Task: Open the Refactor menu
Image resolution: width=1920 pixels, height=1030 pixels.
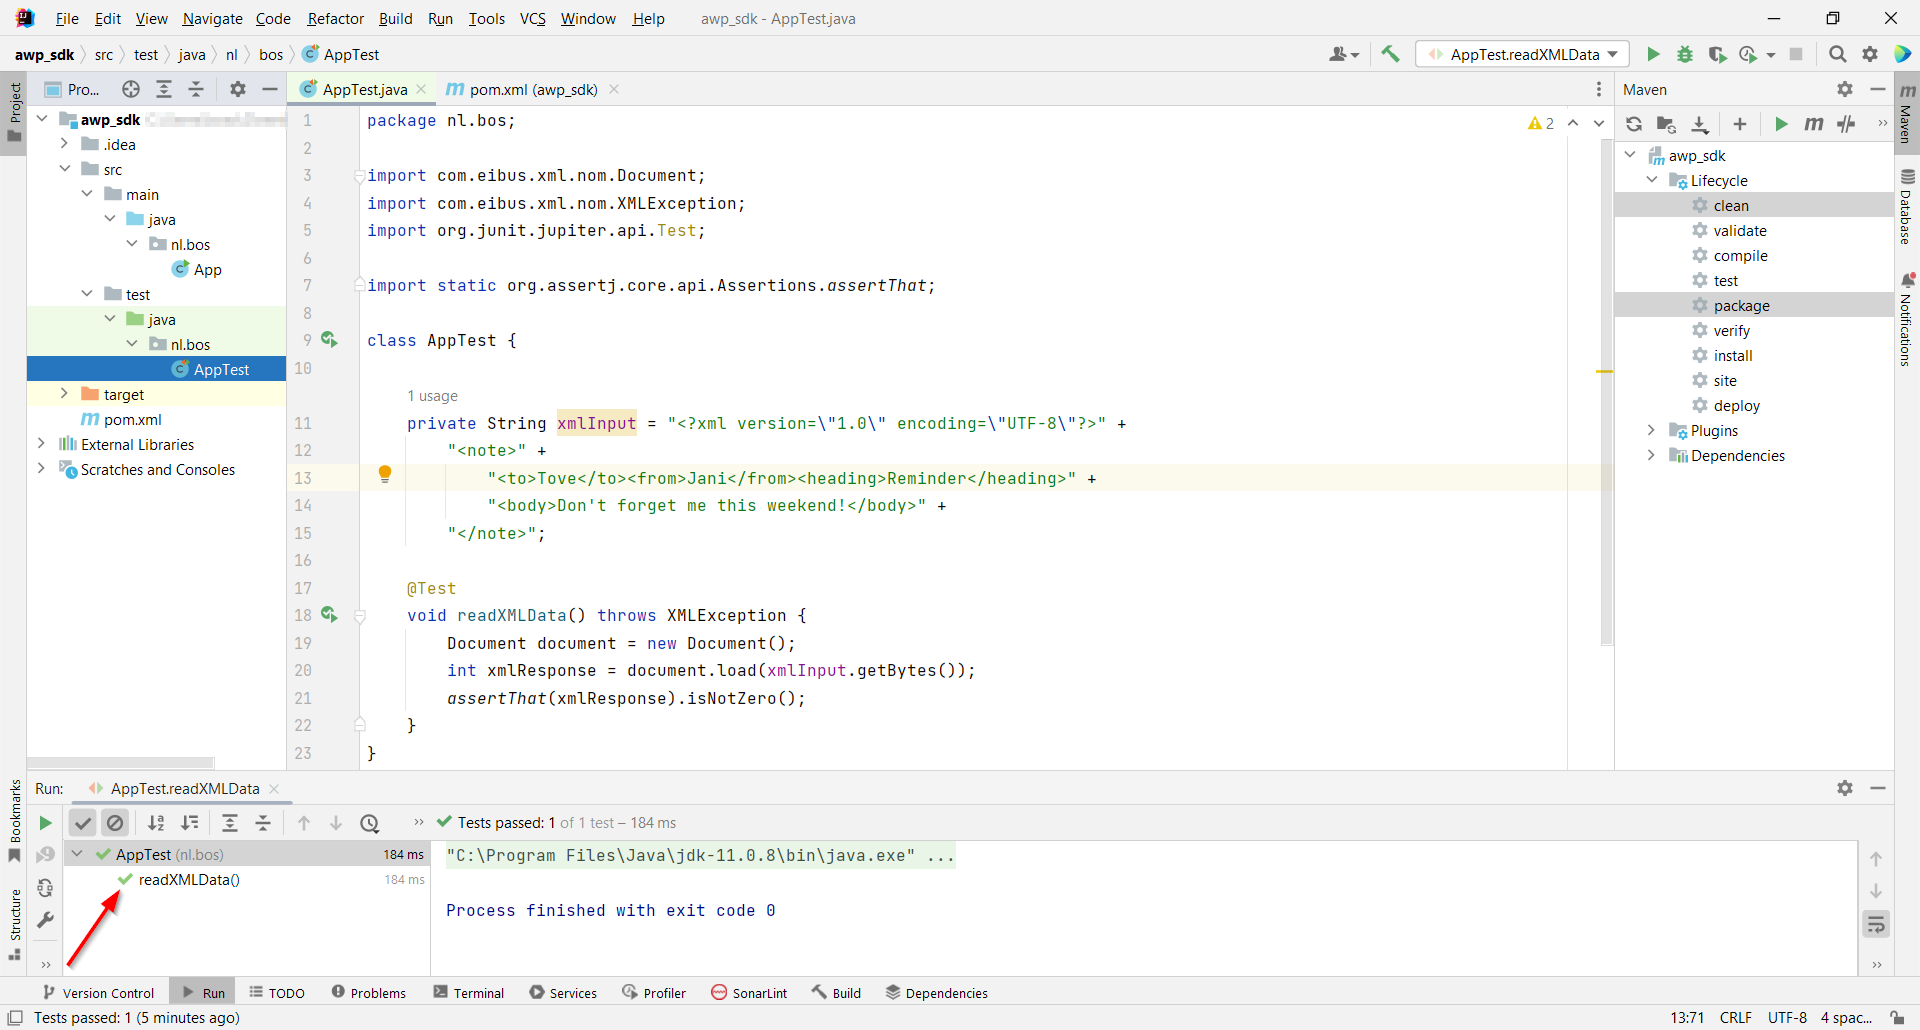Action: pyautogui.click(x=335, y=18)
